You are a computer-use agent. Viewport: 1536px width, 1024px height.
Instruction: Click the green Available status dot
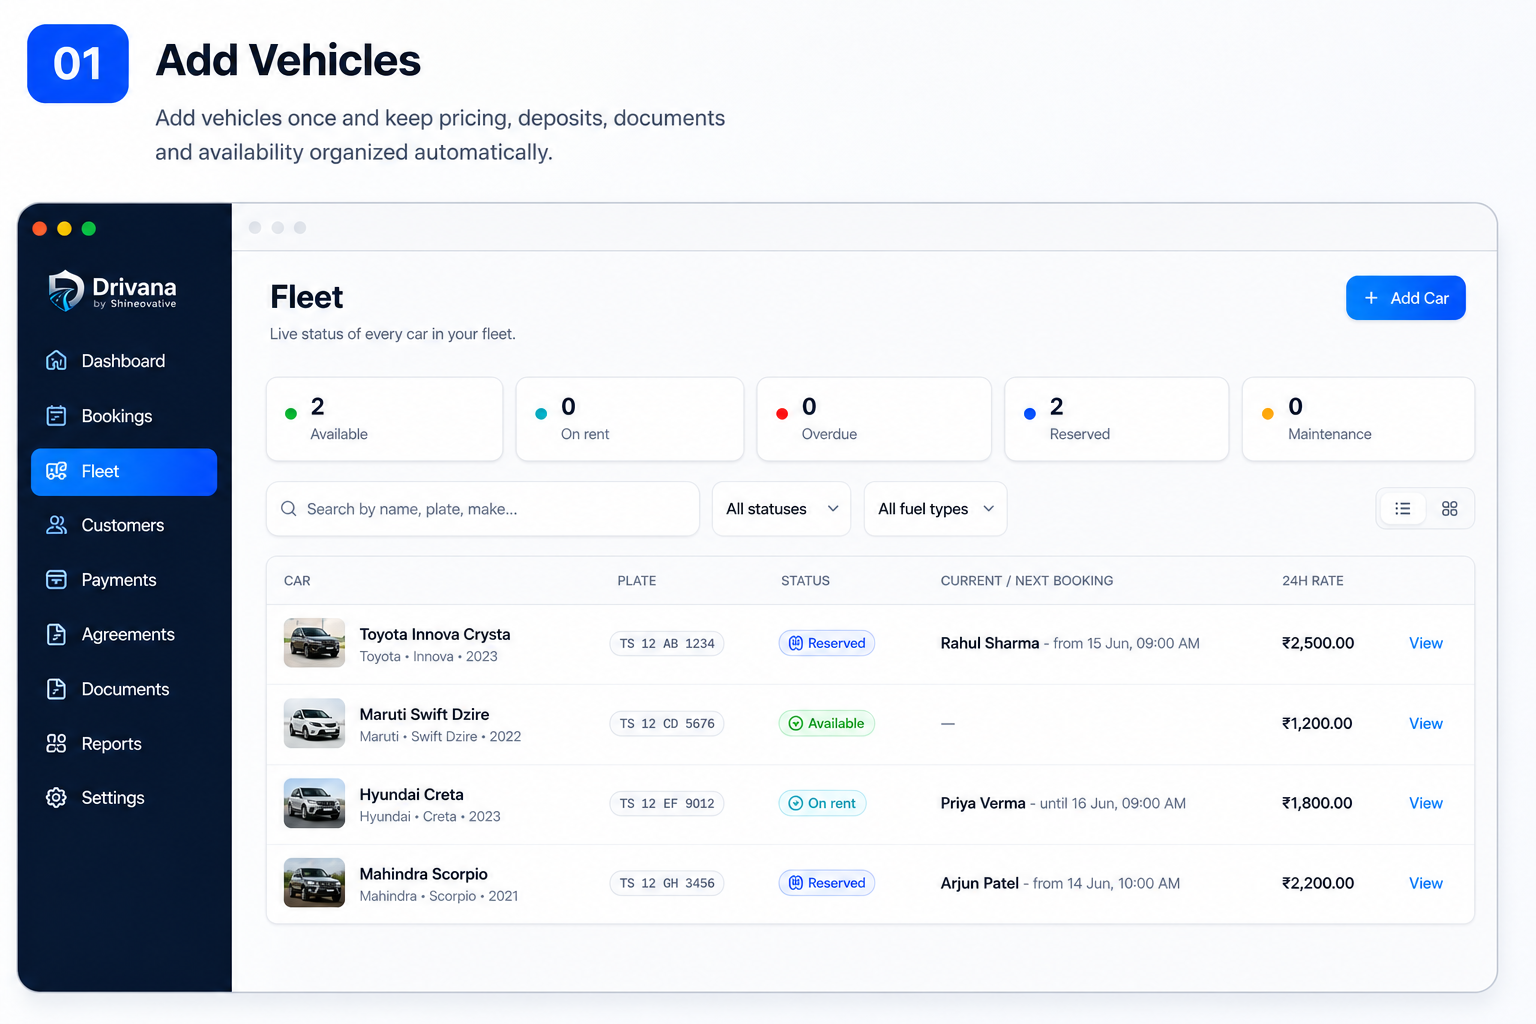click(x=291, y=414)
